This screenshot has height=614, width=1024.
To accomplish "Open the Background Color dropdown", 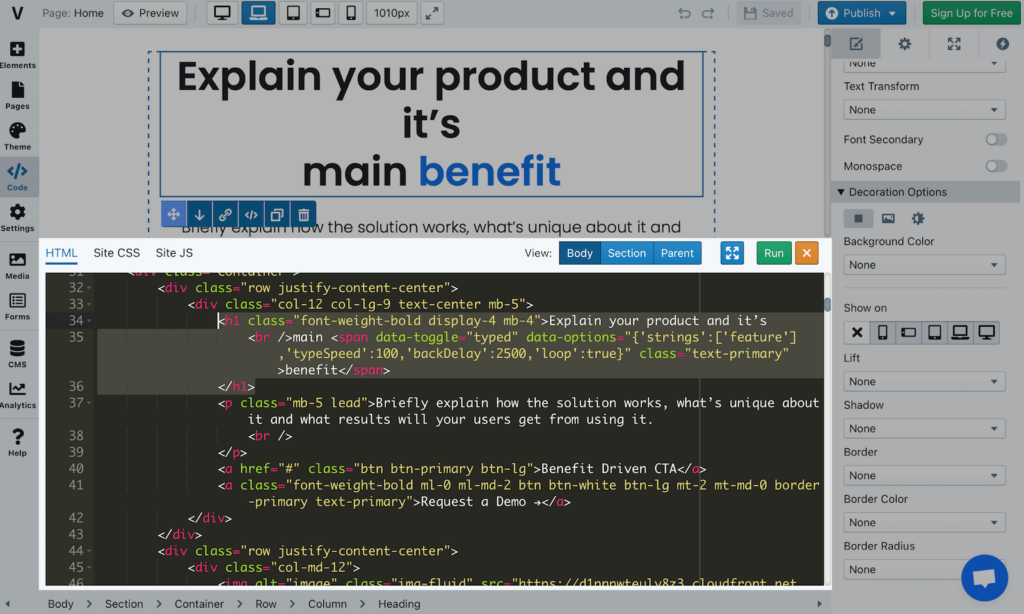I will pyautogui.click(x=924, y=265).
